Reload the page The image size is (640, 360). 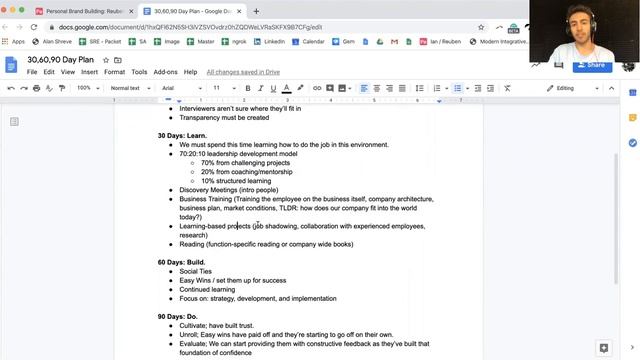tap(34, 27)
